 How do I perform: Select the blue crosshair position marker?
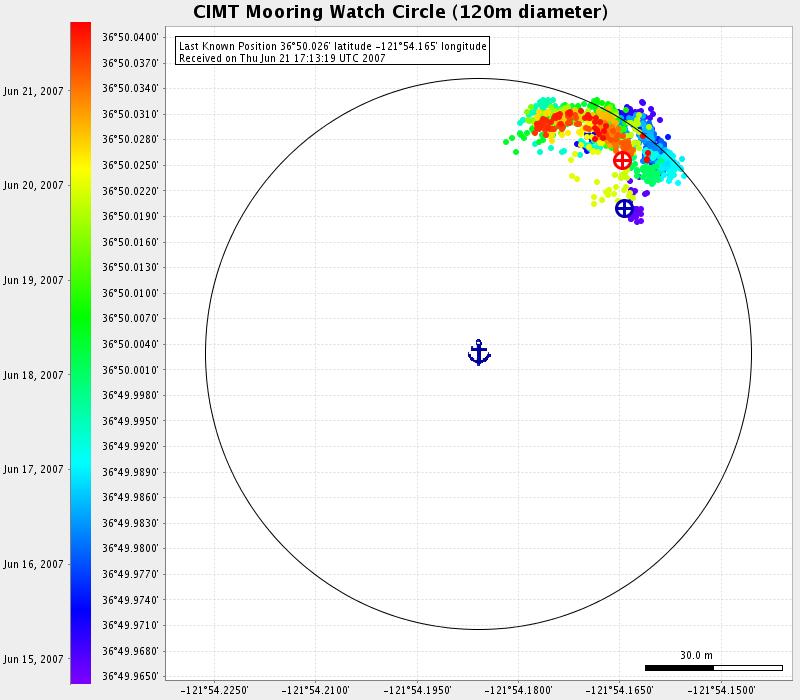tap(624, 208)
